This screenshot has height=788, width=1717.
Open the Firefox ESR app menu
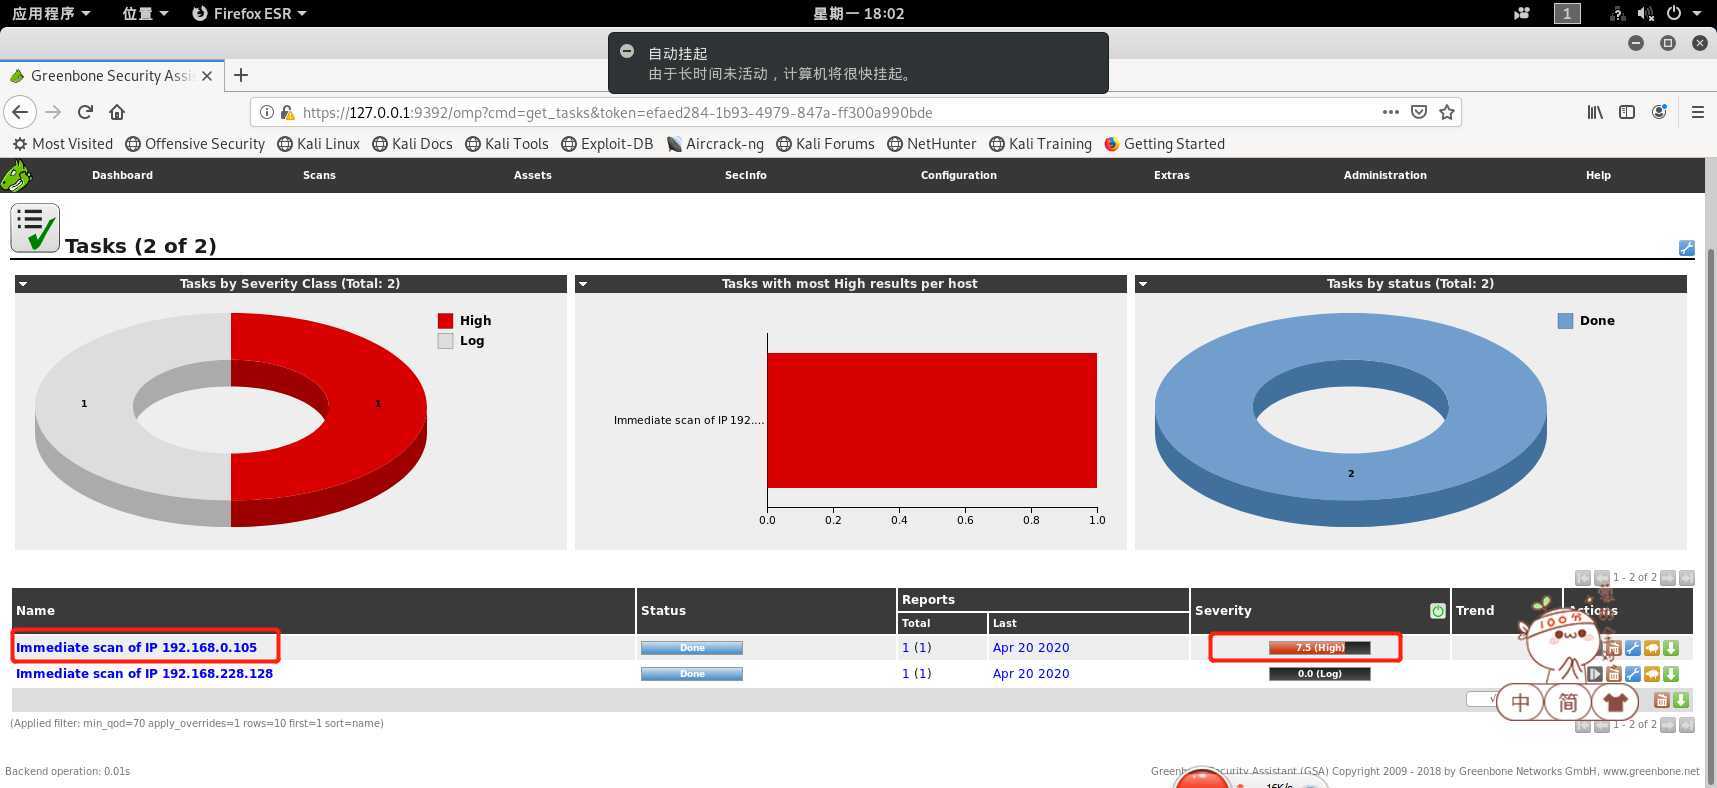pyautogui.click(x=249, y=13)
